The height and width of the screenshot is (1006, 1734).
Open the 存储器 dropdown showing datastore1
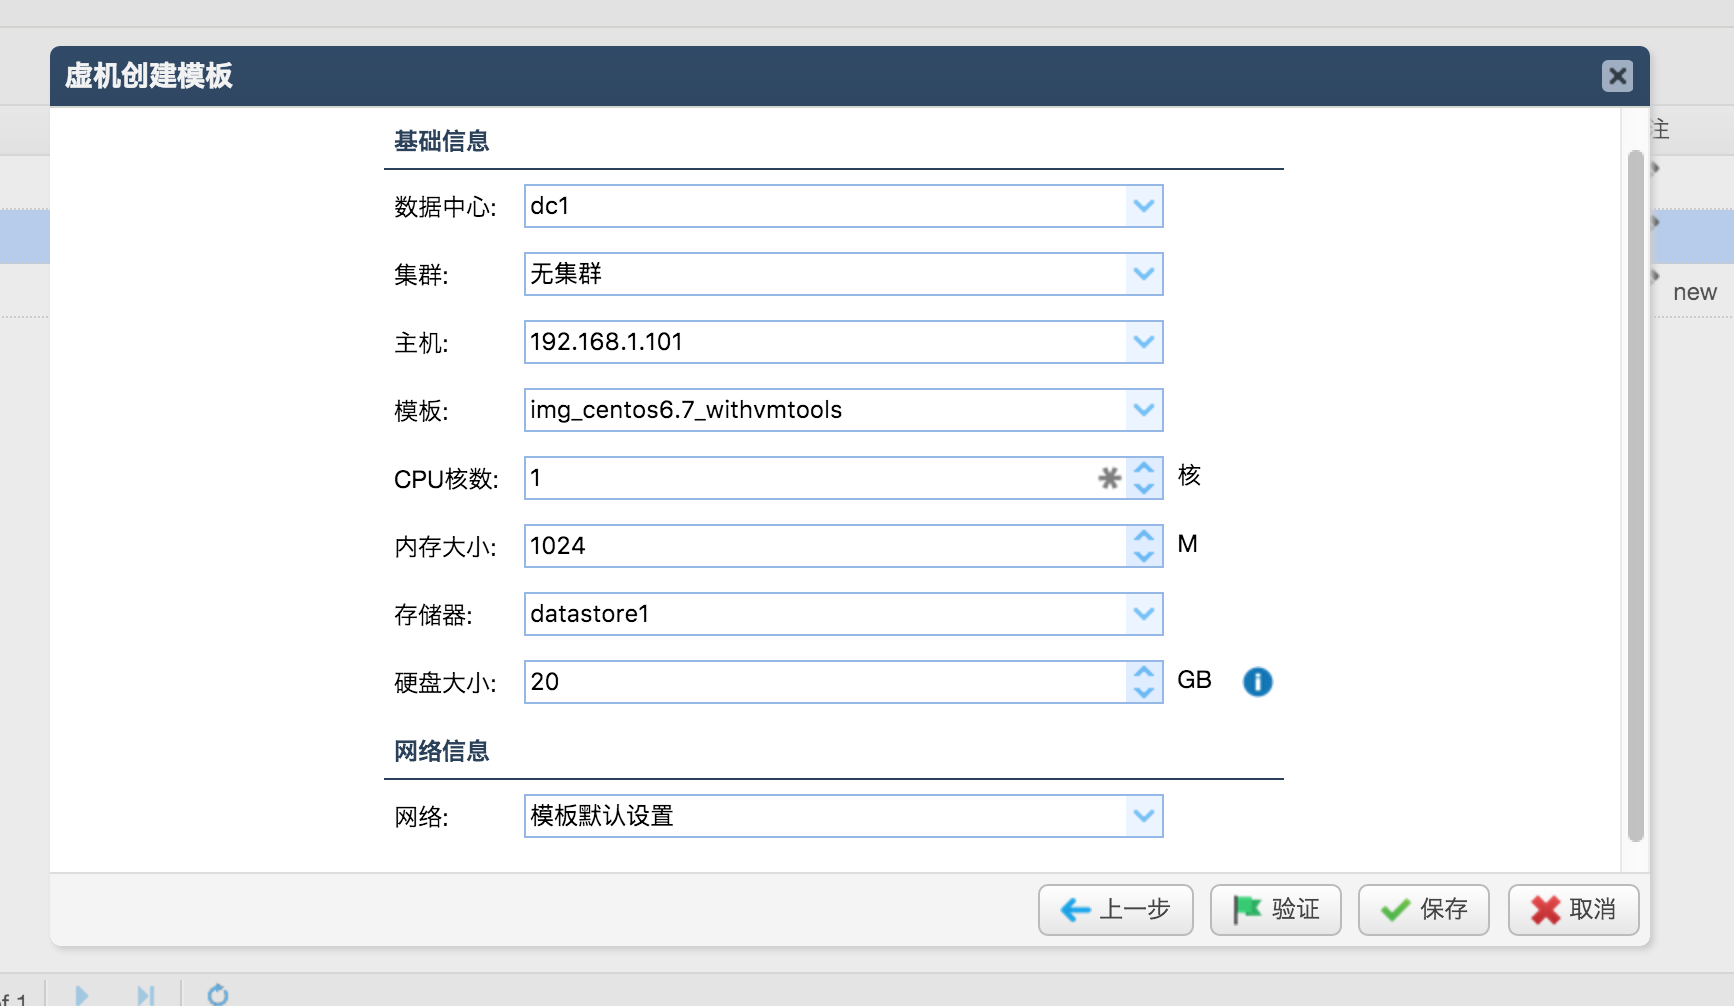(1143, 613)
